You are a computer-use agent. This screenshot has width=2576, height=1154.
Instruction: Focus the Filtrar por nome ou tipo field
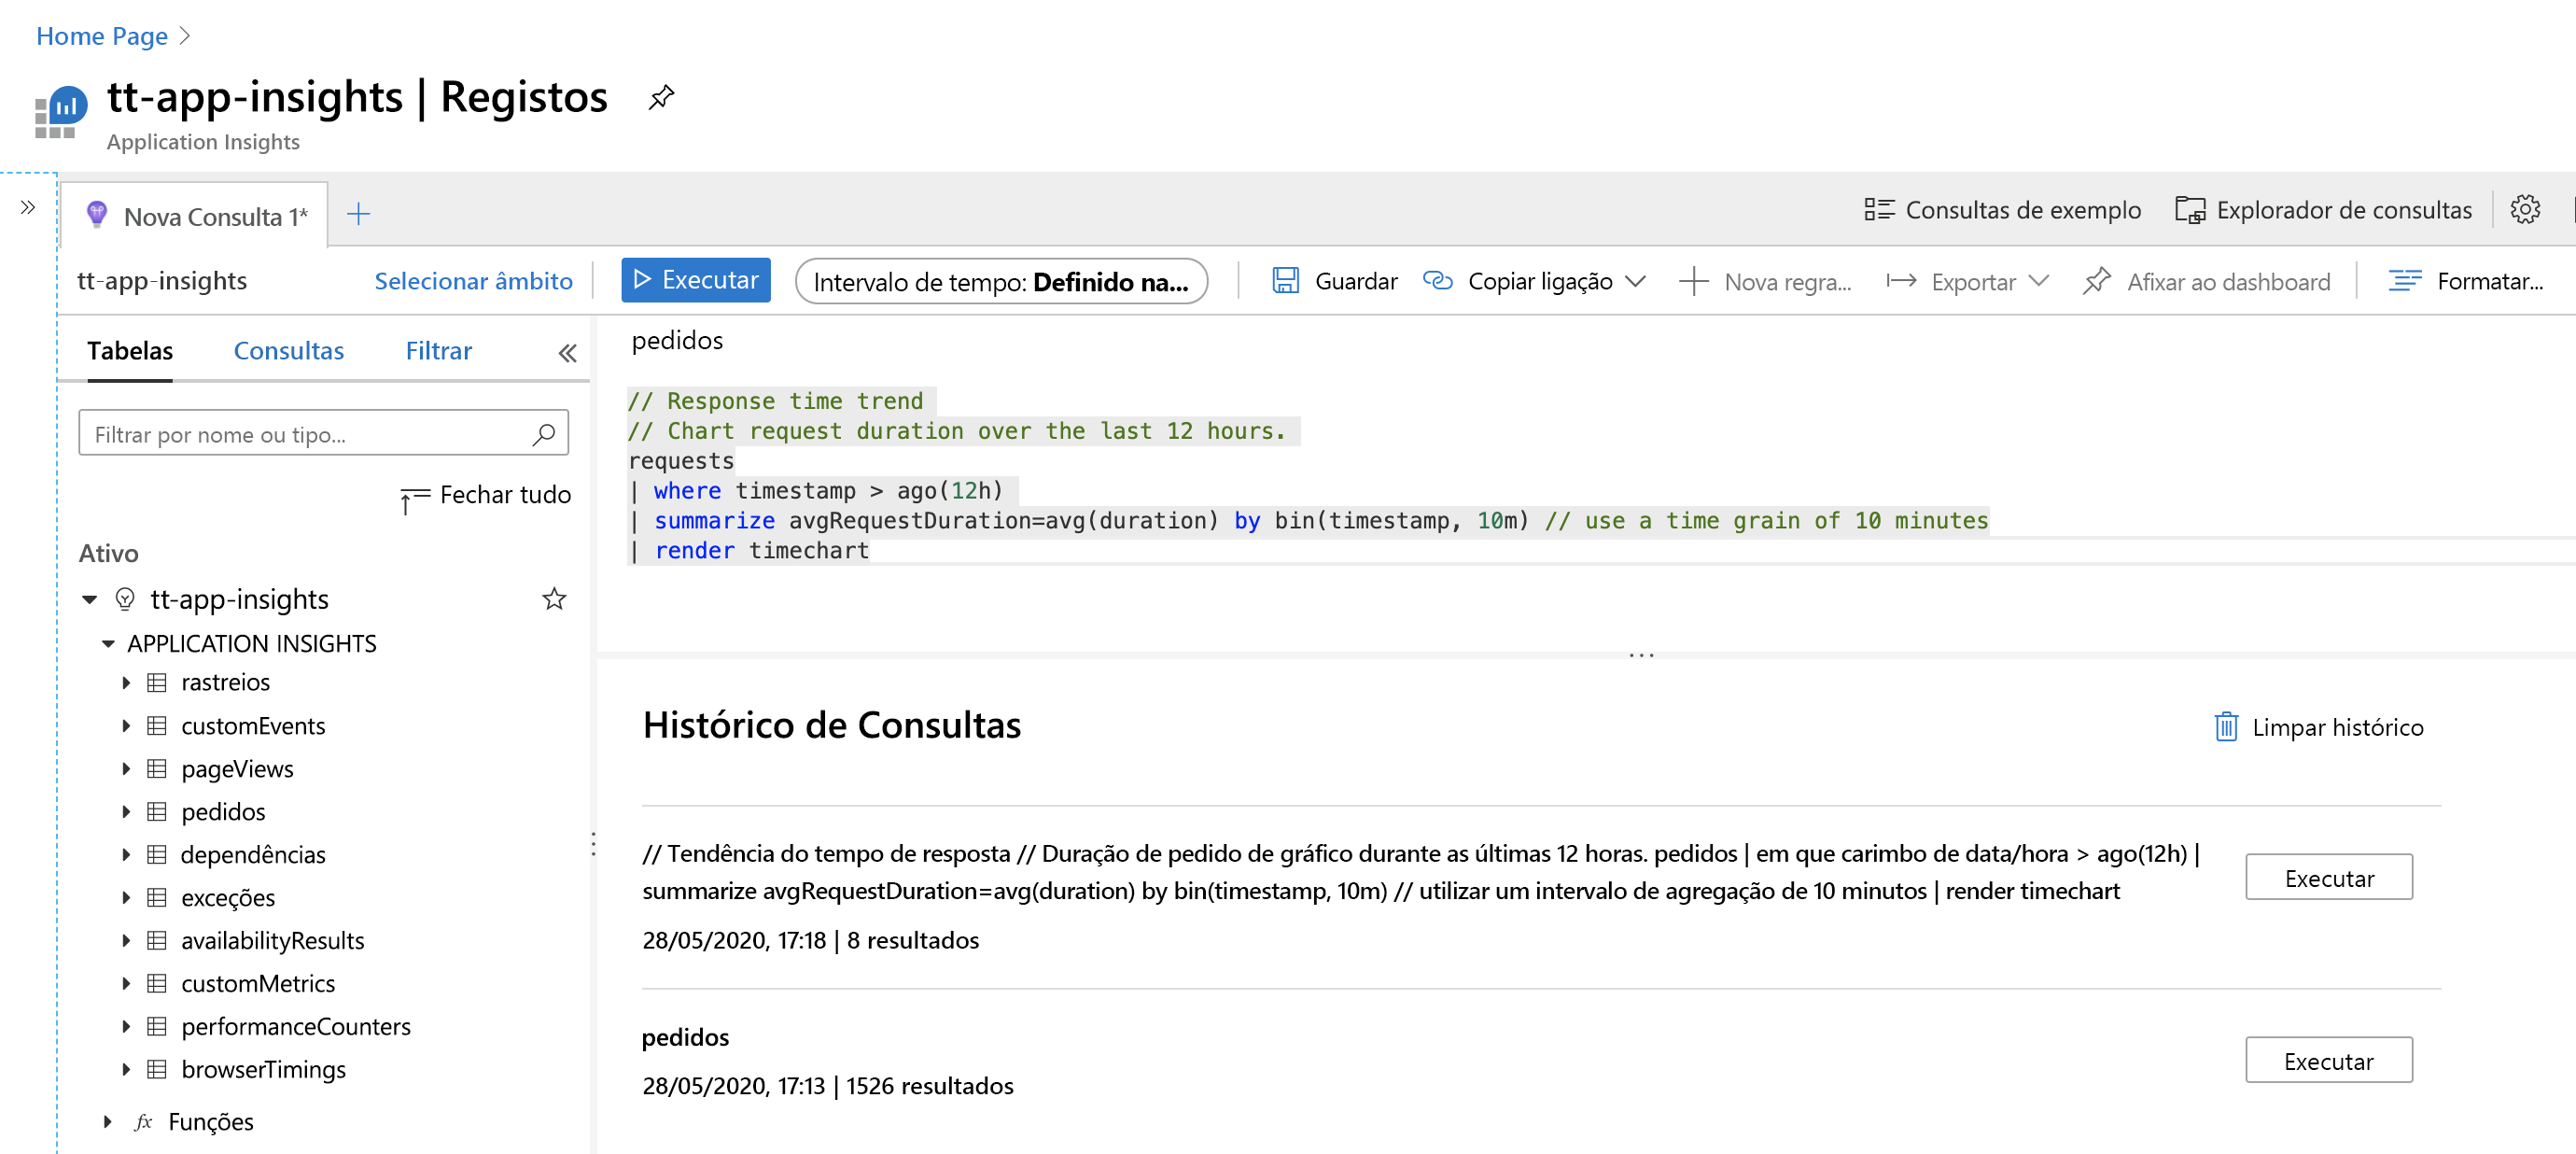click(x=323, y=434)
